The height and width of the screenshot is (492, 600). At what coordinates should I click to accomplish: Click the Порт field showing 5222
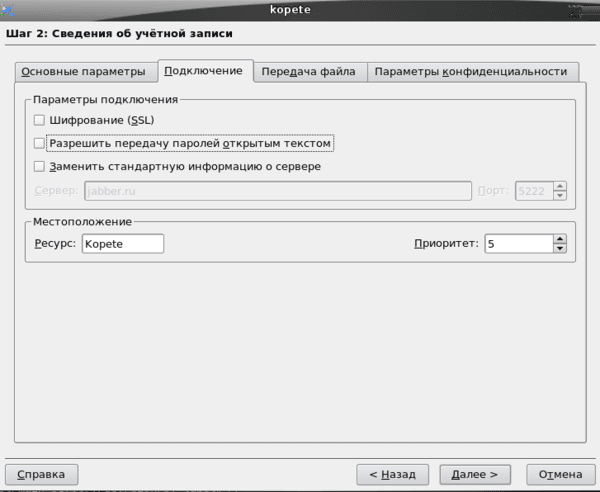[x=534, y=191]
